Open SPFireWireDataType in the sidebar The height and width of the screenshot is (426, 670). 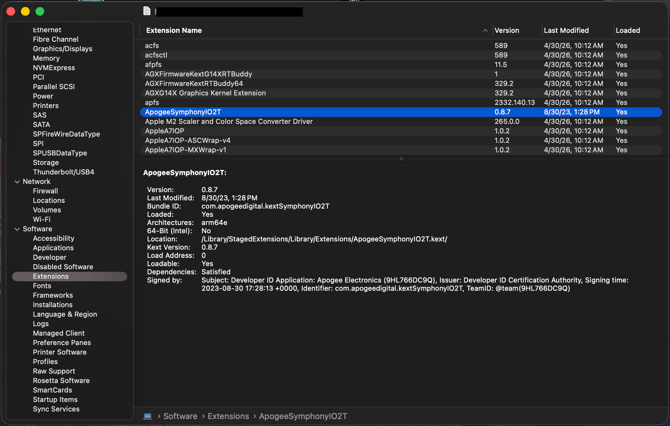coord(66,134)
